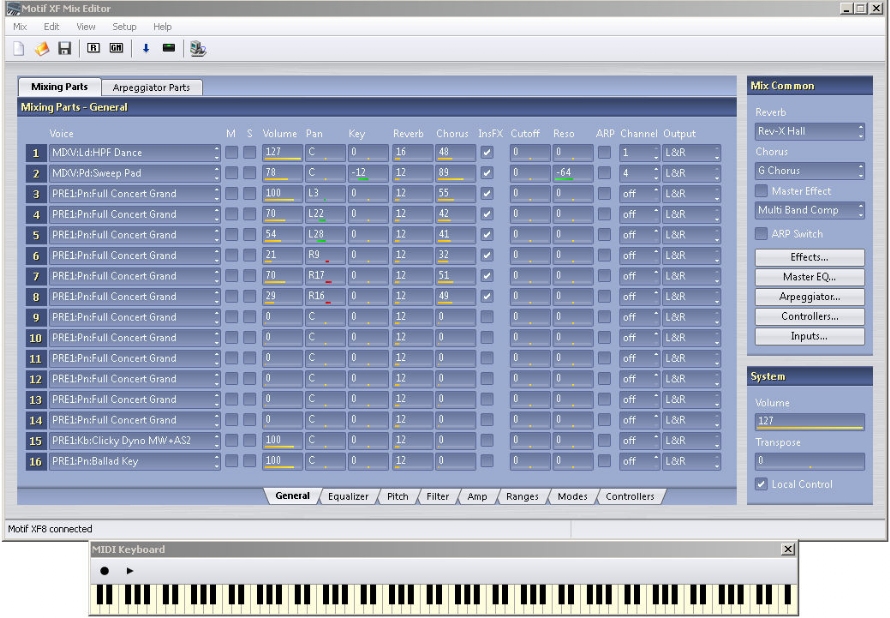The height and width of the screenshot is (618, 890).
Task: Uncheck InsFX for part 3
Action: tap(487, 193)
